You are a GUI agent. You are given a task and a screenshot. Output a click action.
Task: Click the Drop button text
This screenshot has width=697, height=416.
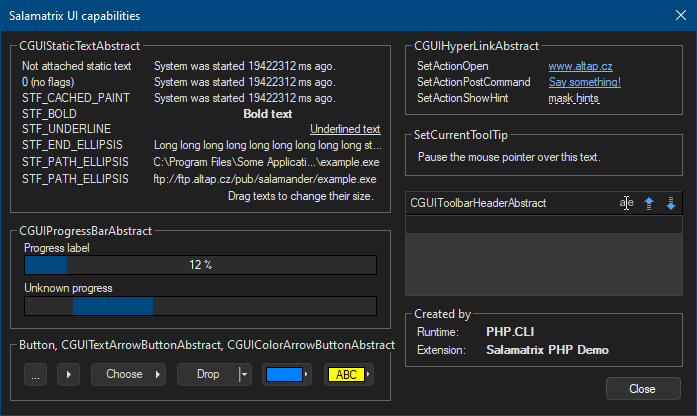[x=208, y=374]
